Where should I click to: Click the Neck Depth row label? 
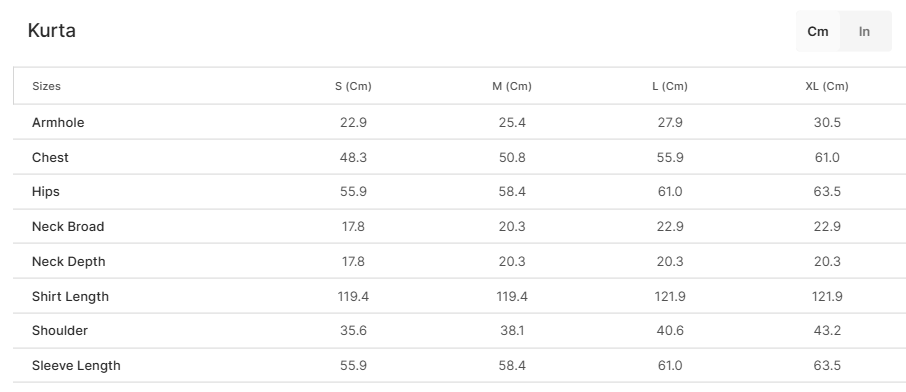(x=69, y=261)
